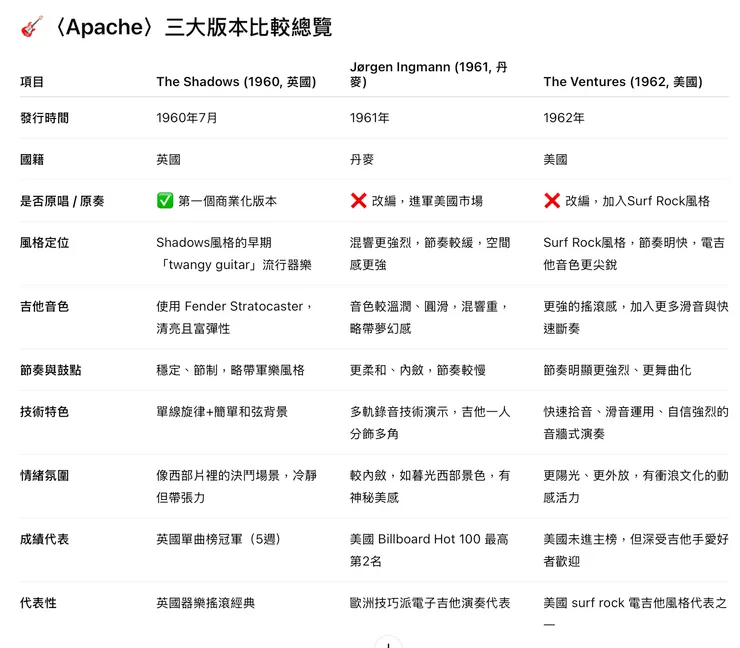This screenshot has height=648, width=740.
Task: Select row label 技術特色
Action: tap(44, 412)
